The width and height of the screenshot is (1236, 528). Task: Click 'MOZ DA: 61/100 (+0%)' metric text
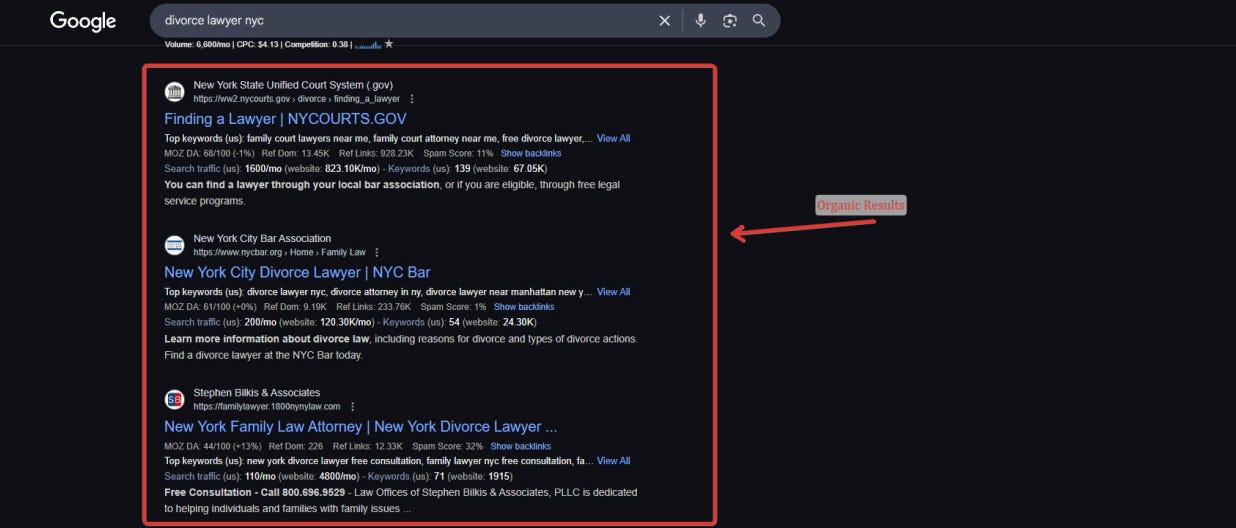coord(210,307)
